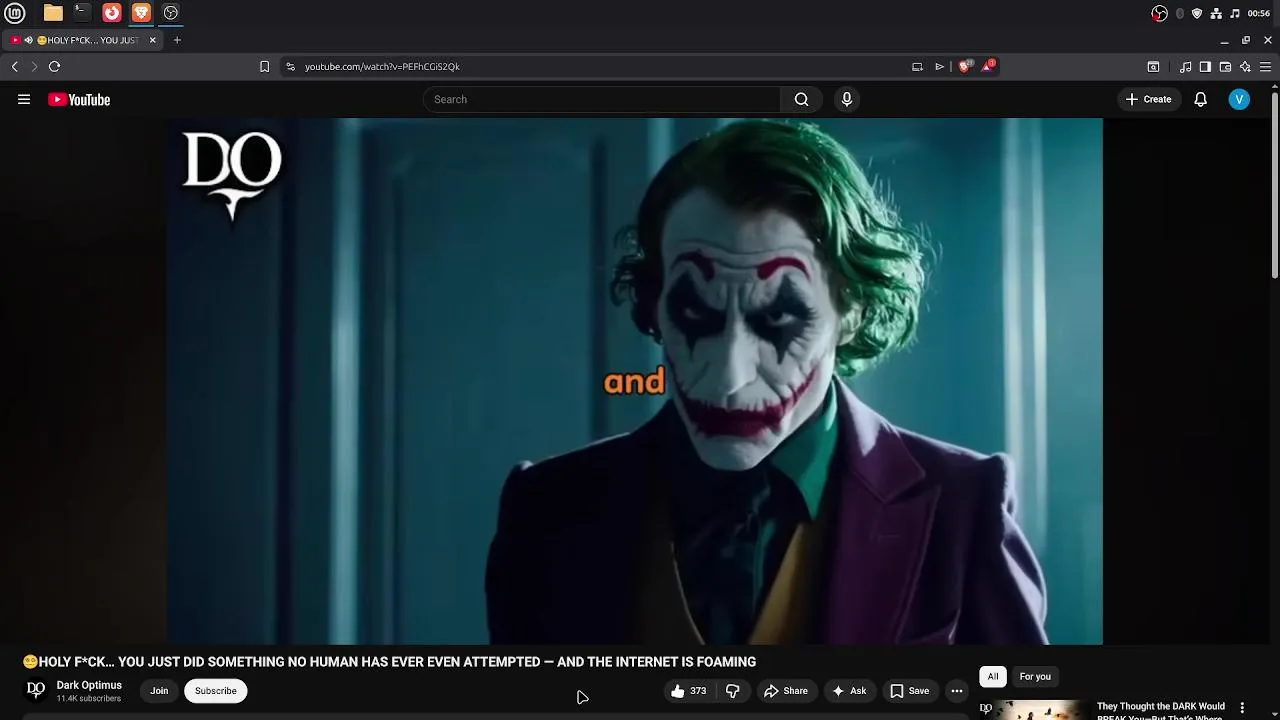
Task: Open the Brave playlist music icon
Action: [1186, 67]
